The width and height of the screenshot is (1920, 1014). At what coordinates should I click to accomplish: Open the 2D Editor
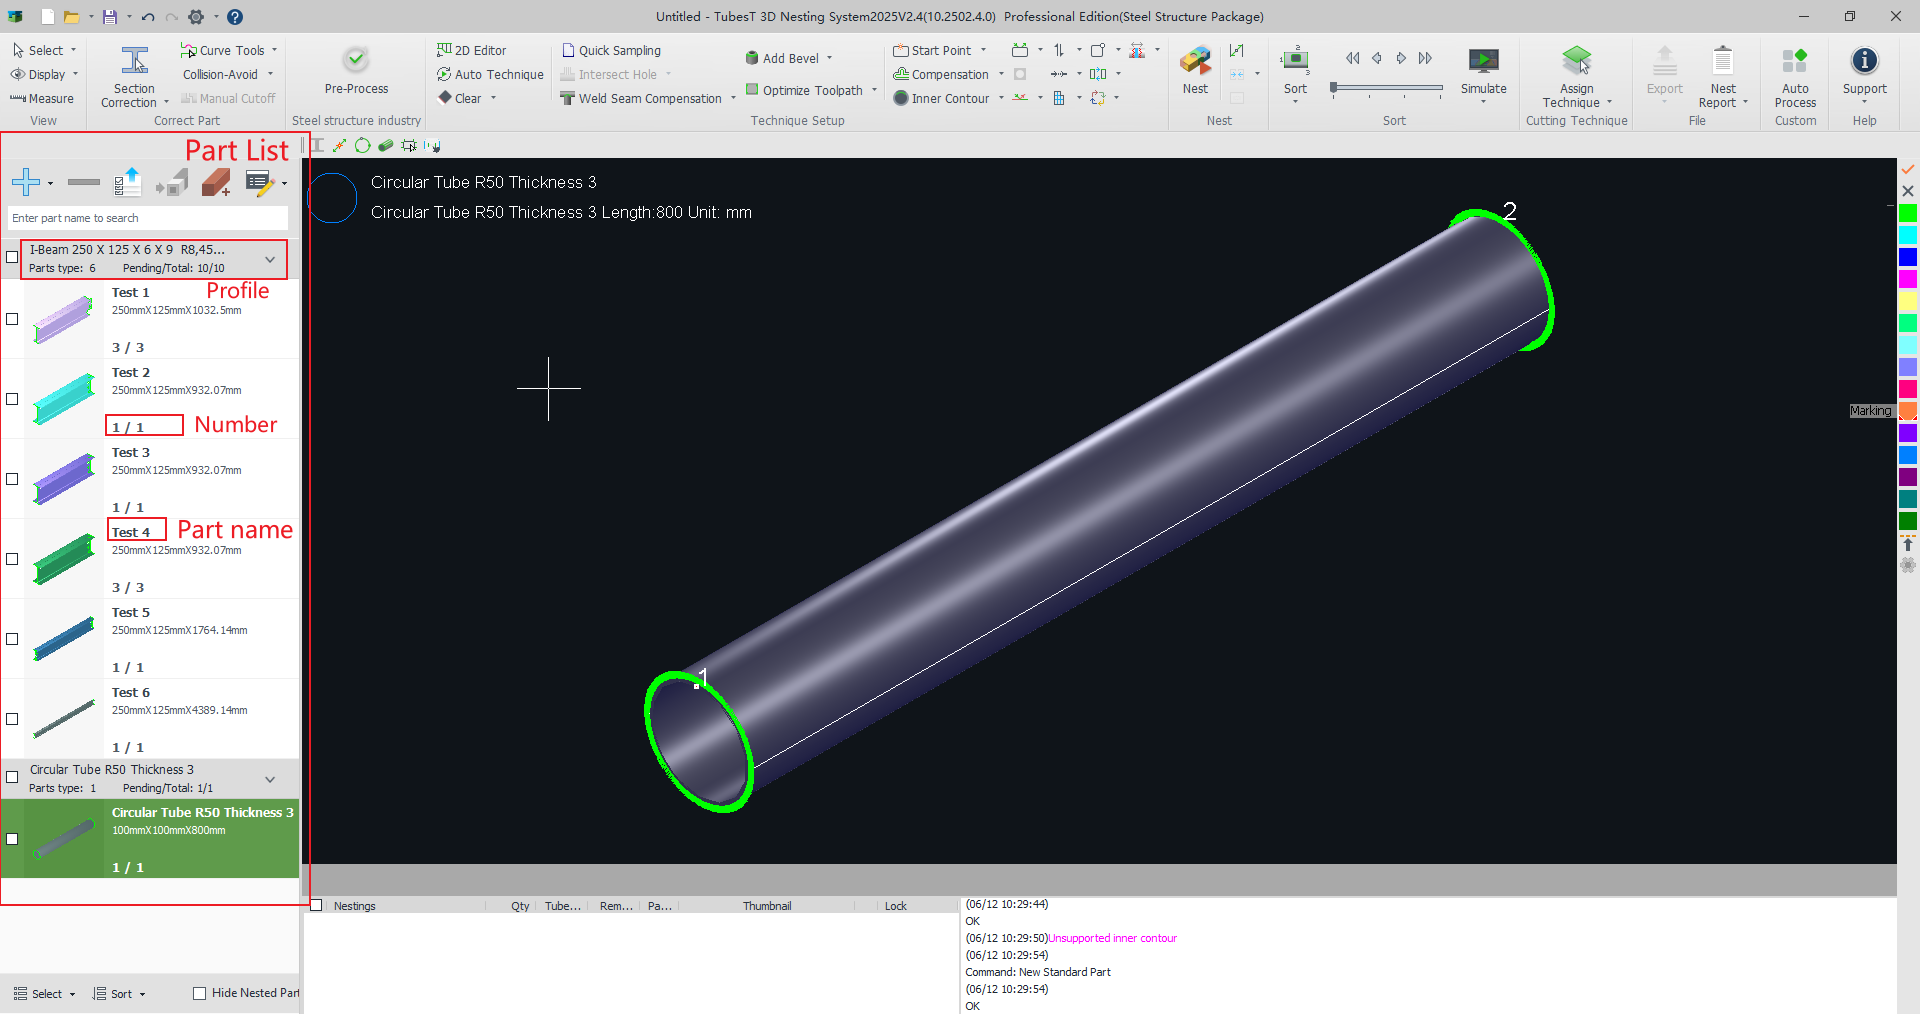(x=471, y=50)
